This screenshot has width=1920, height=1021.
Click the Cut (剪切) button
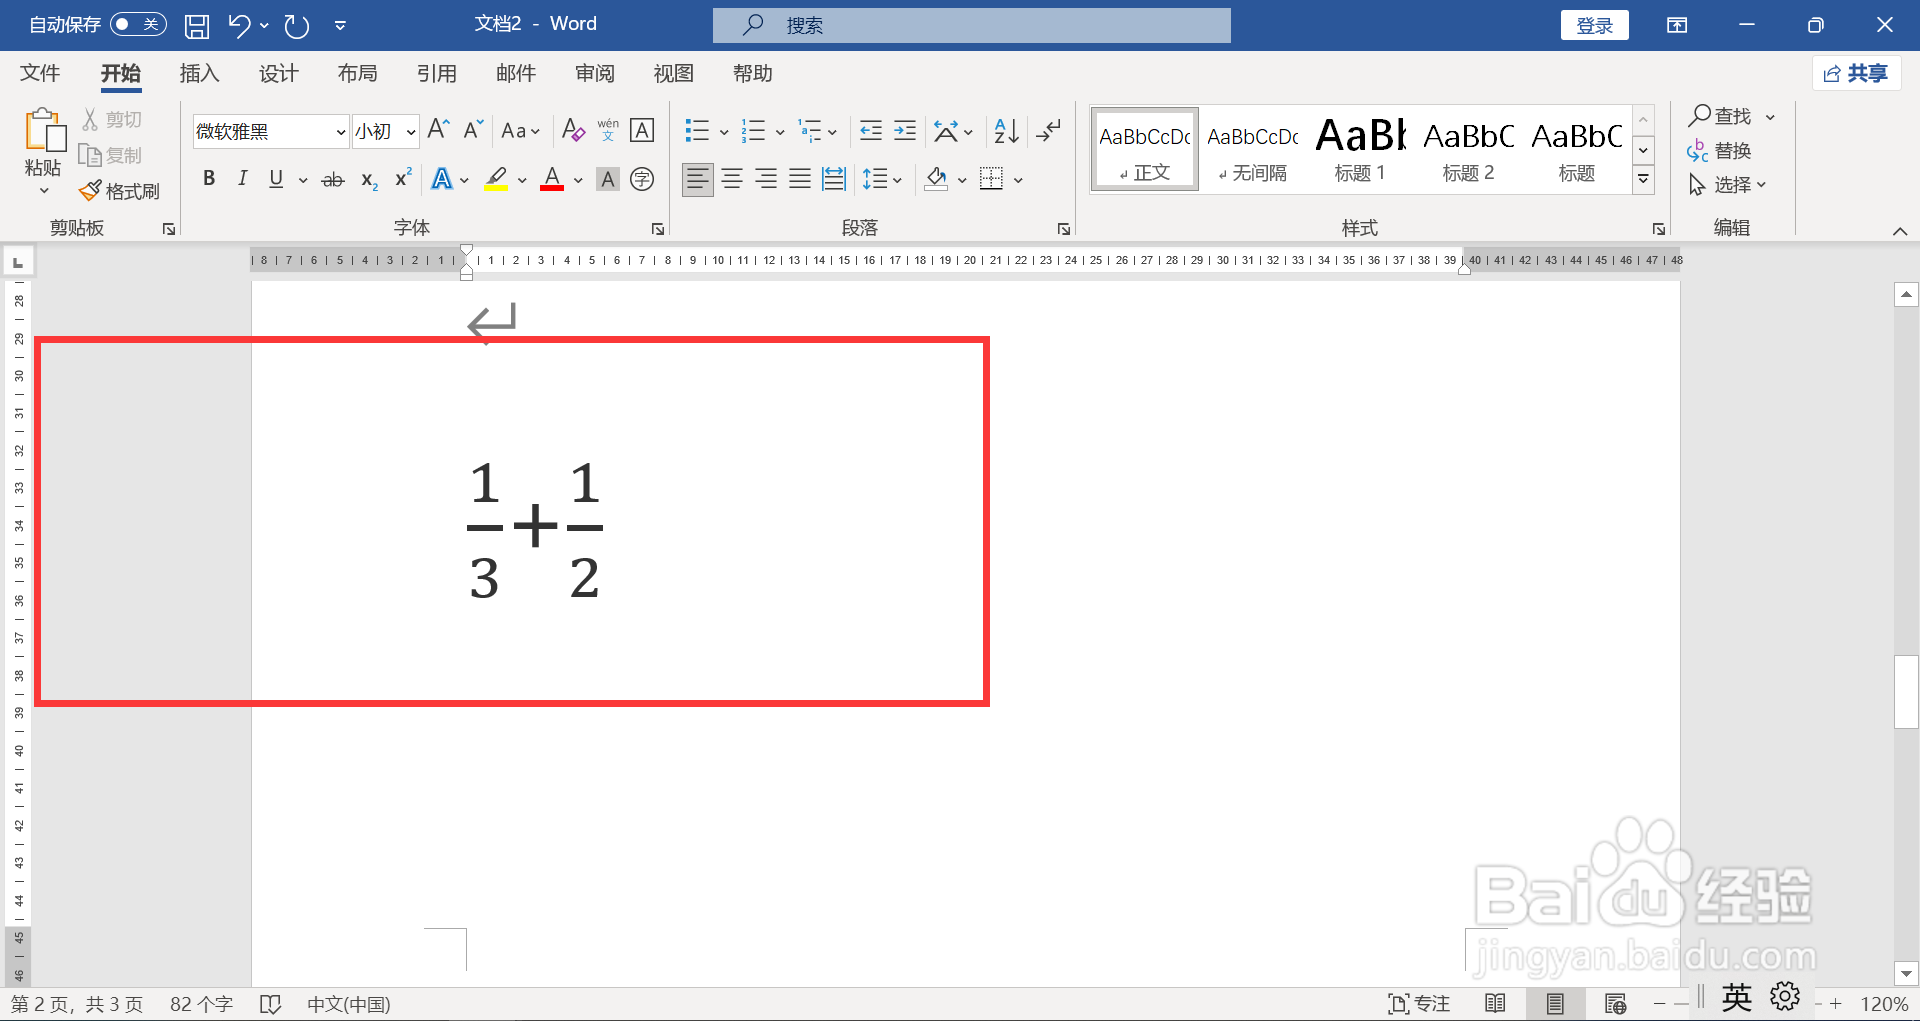112,120
